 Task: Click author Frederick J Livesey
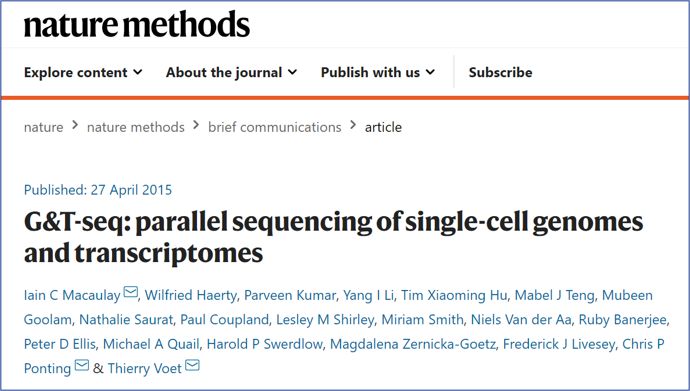tap(559, 344)
